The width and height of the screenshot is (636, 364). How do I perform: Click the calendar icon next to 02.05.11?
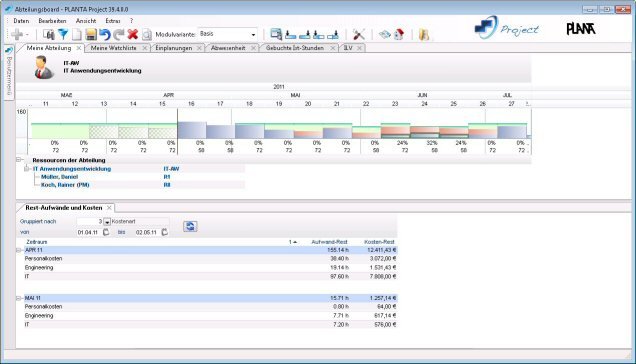(x=164, y=232)
